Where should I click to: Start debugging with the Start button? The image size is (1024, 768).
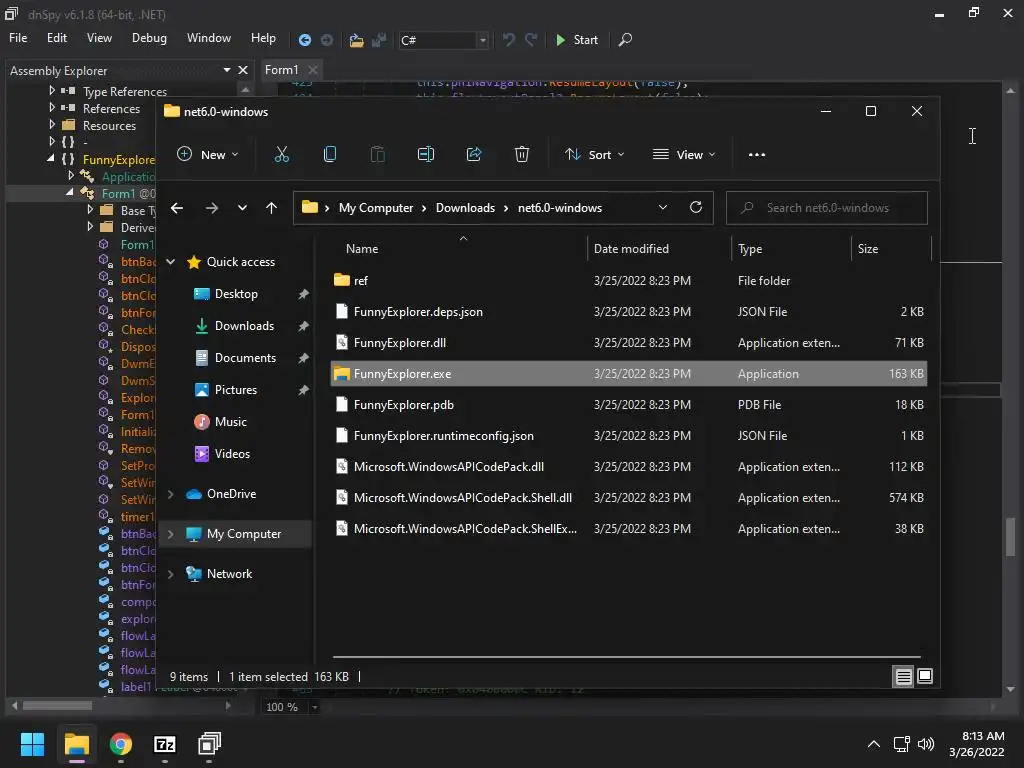pyautogui.click(x=577, y=40)
